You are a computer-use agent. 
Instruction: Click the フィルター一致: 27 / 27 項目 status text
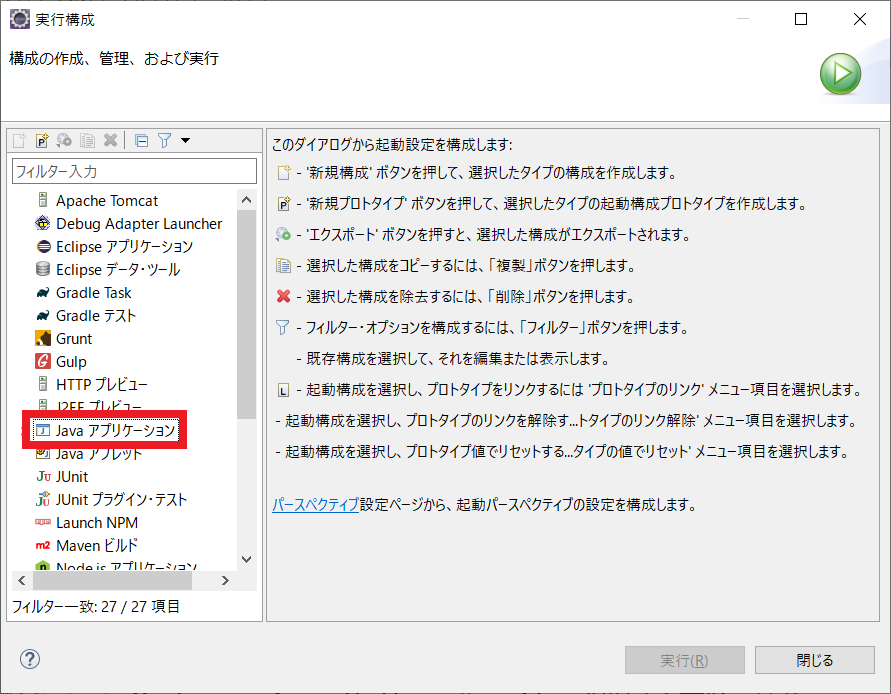point(95,606)
